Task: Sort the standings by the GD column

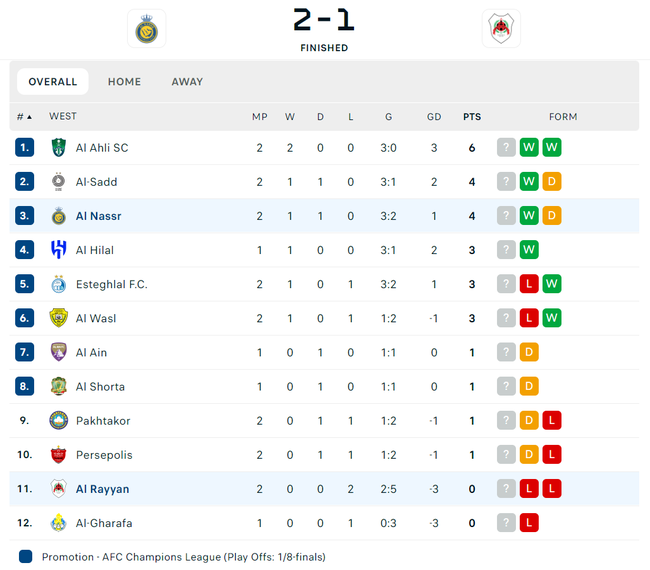Action: (434, 117)
